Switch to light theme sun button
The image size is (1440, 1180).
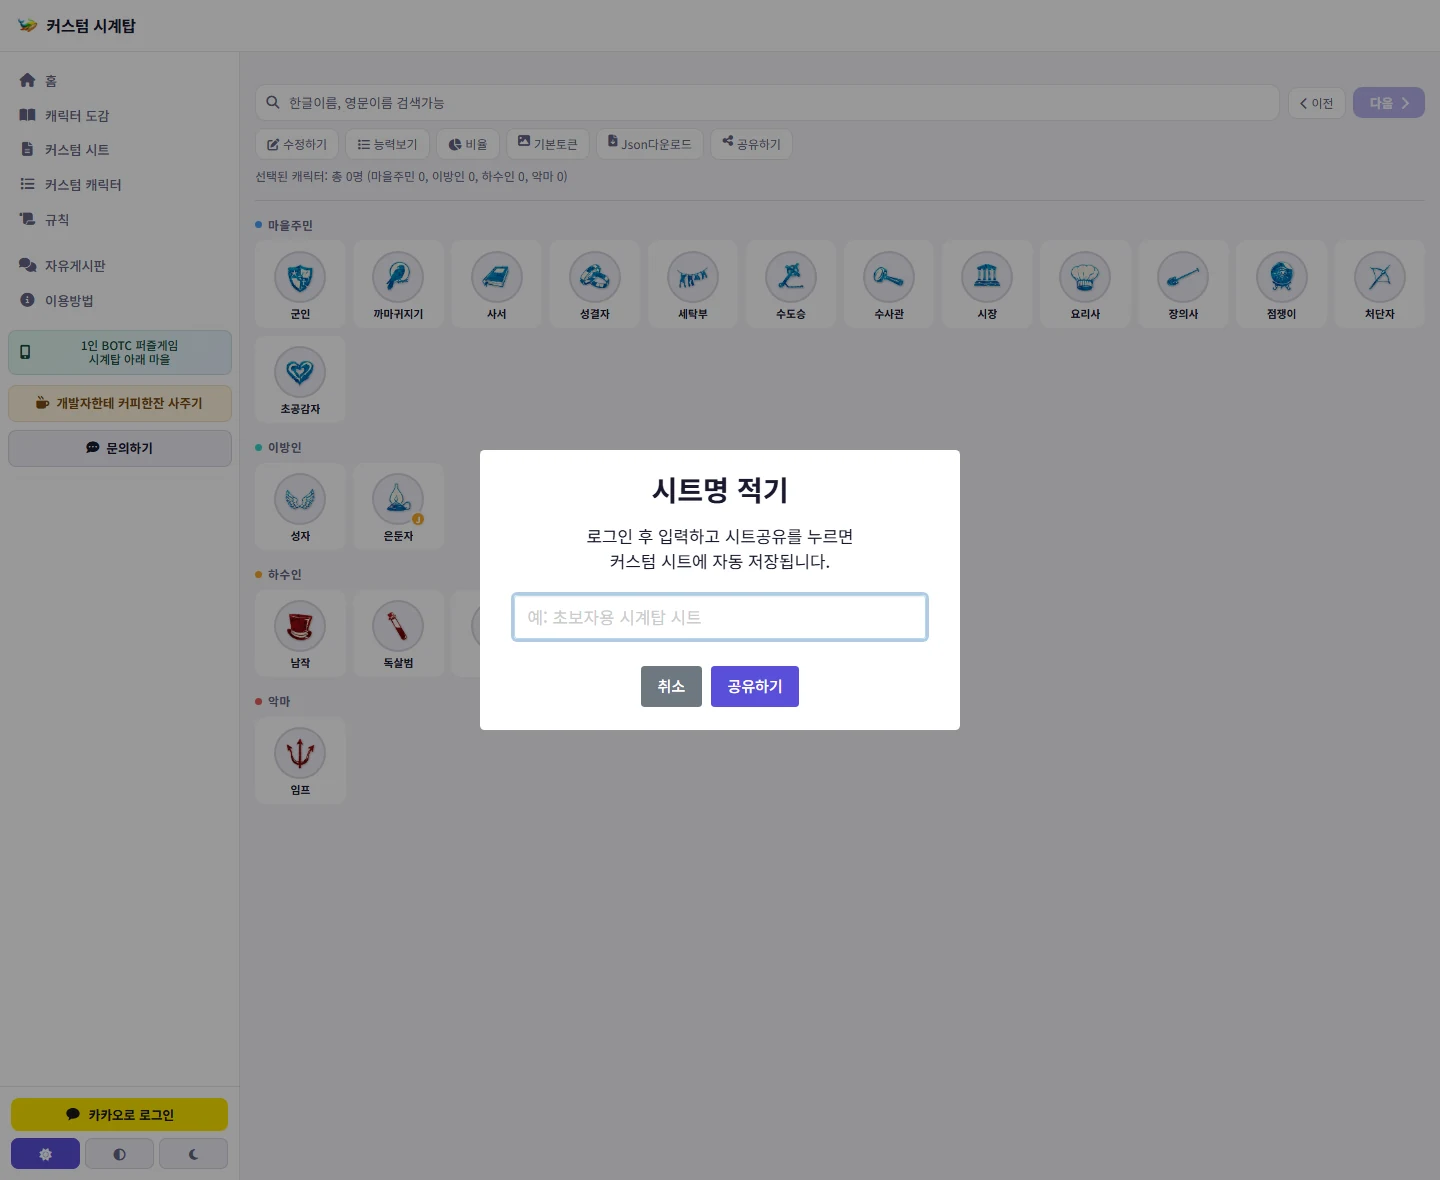click(x=45, y=1153)
